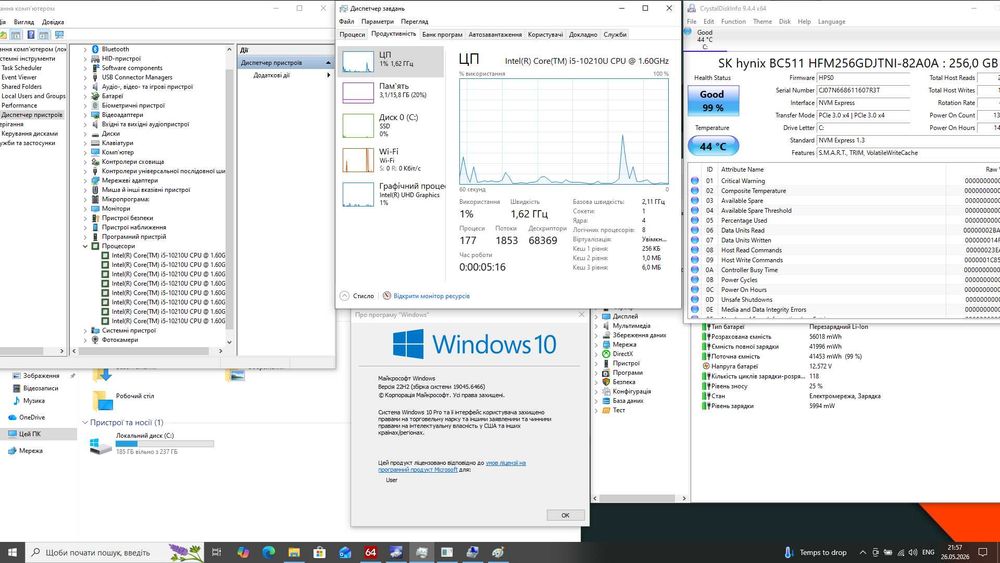
Task: Expand the Bluetooth device category
Action: click(x=85, y=49)
